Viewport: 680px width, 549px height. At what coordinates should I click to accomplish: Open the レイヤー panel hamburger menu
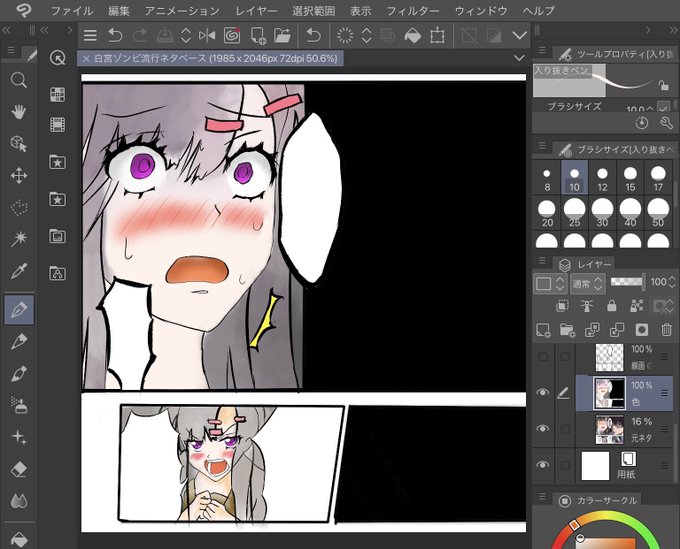[542, 261]
